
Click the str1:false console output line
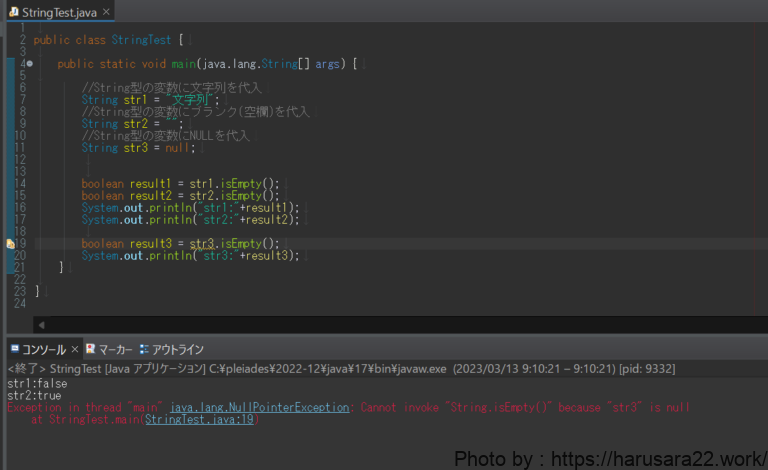(30, 384)
